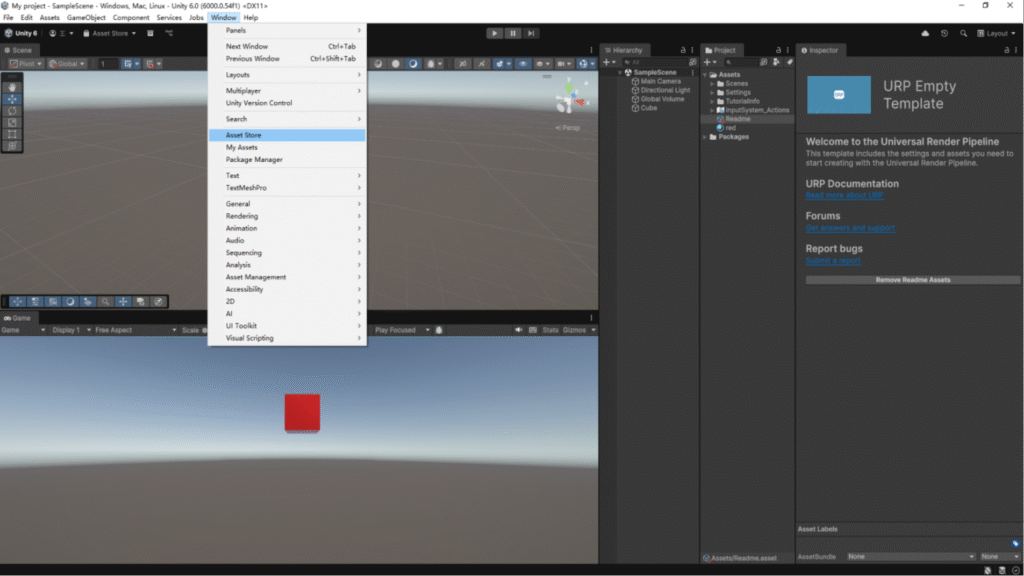Open the Layout dropdown
Viewport: 1024px width, 576px height.
(997, 33)
